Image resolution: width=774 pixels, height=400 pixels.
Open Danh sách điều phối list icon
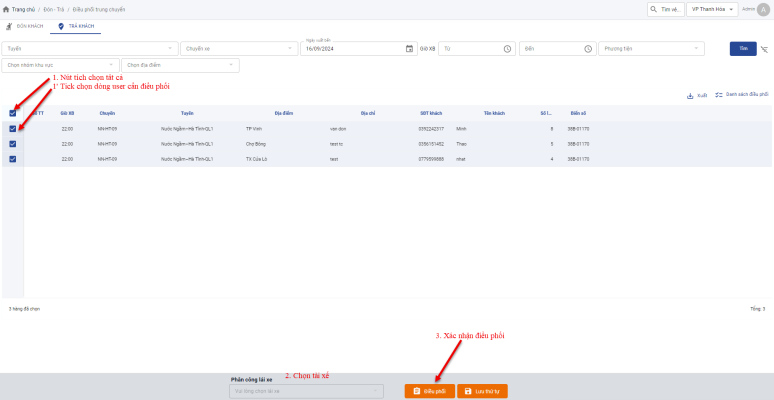pos(719,95)
